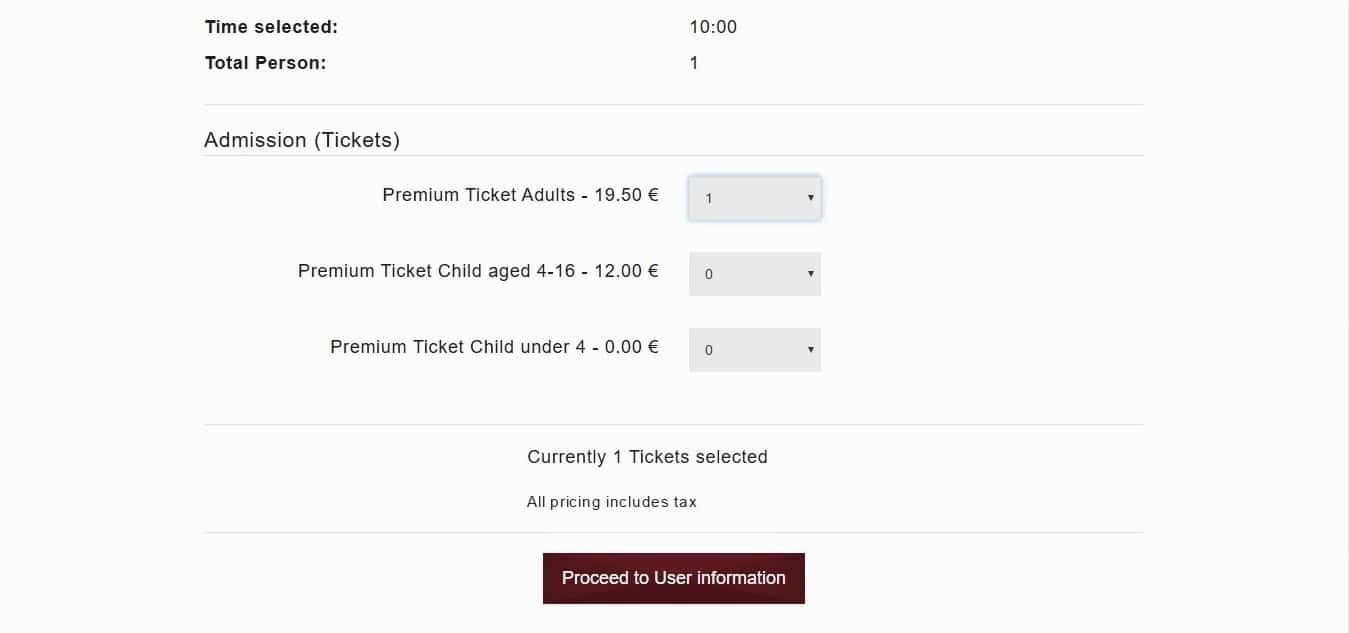1349x633 pixels.
Task: Click the 19.50 € adult price
Action: click(626, 195)
